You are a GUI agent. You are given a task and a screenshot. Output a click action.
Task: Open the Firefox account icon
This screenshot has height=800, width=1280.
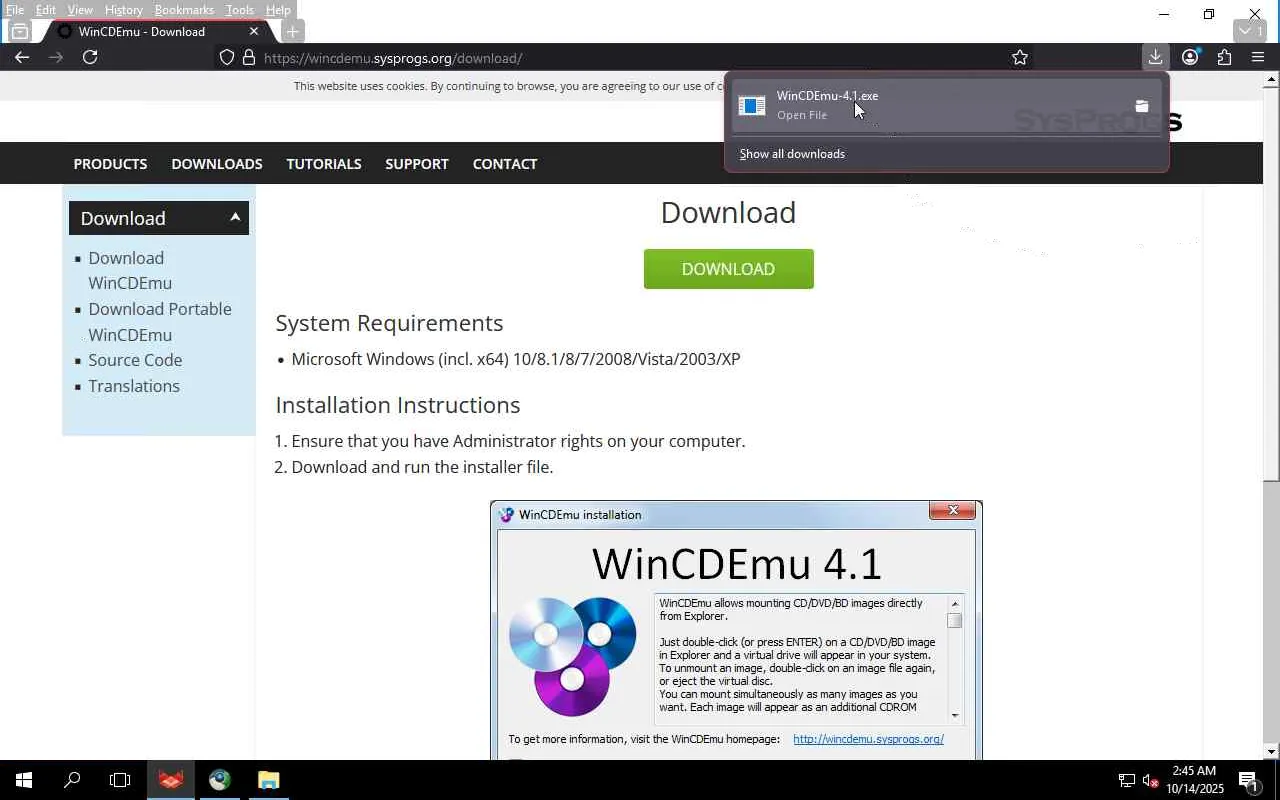tap(1190, 57)
